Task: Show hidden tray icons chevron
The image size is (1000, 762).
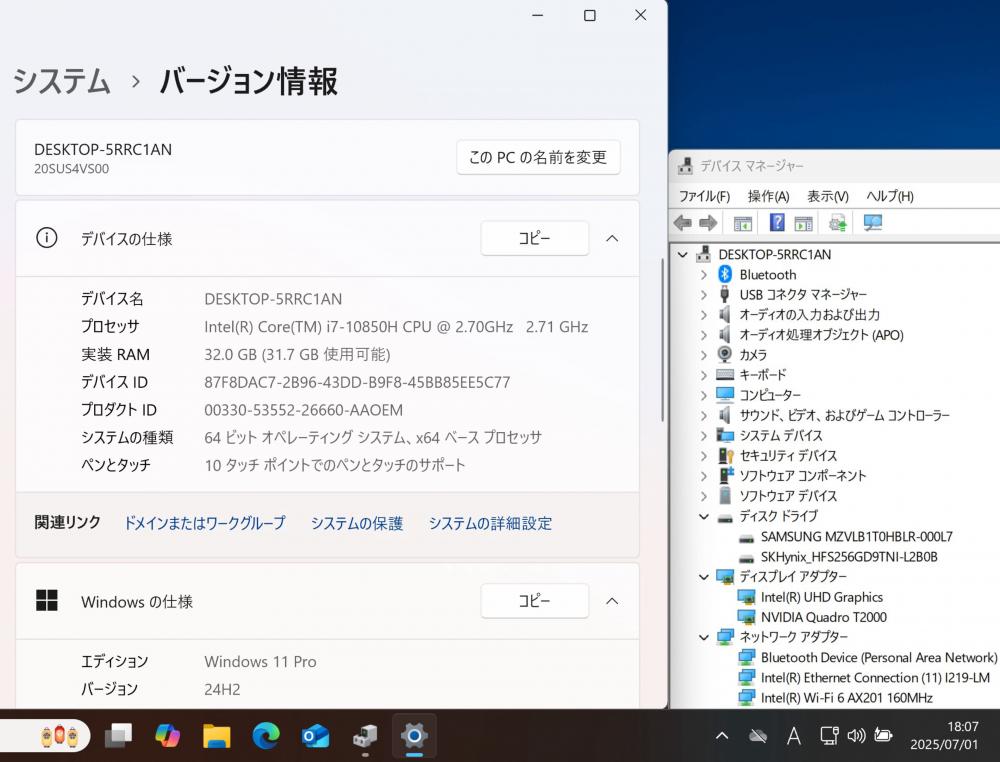Action: (x=722, y=736)
